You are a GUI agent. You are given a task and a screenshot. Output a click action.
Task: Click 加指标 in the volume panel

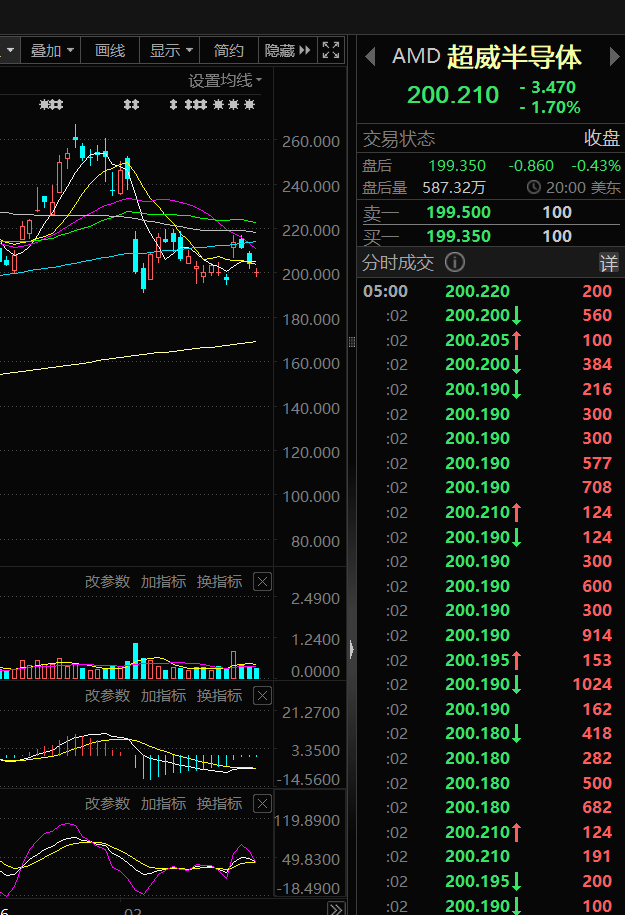(x=163, y=581)
